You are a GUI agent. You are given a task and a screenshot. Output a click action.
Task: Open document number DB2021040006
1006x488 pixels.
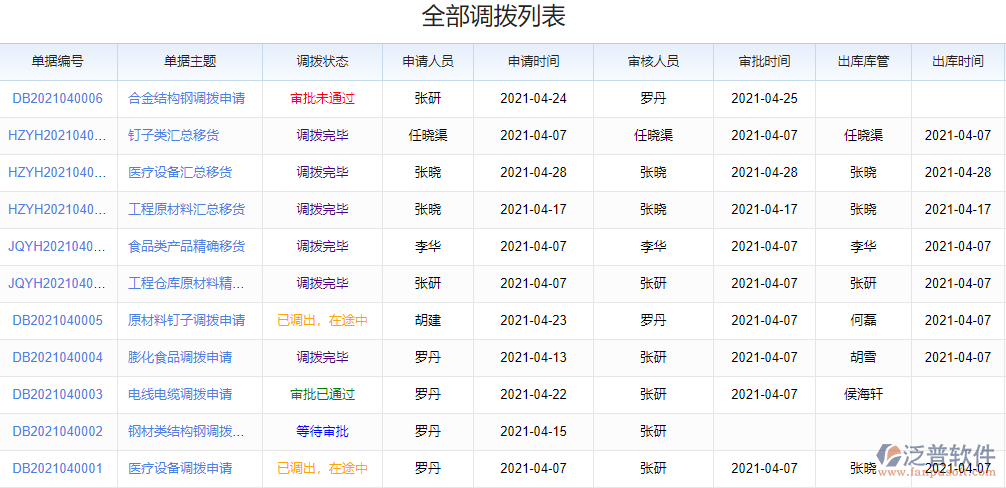point(57,99)
